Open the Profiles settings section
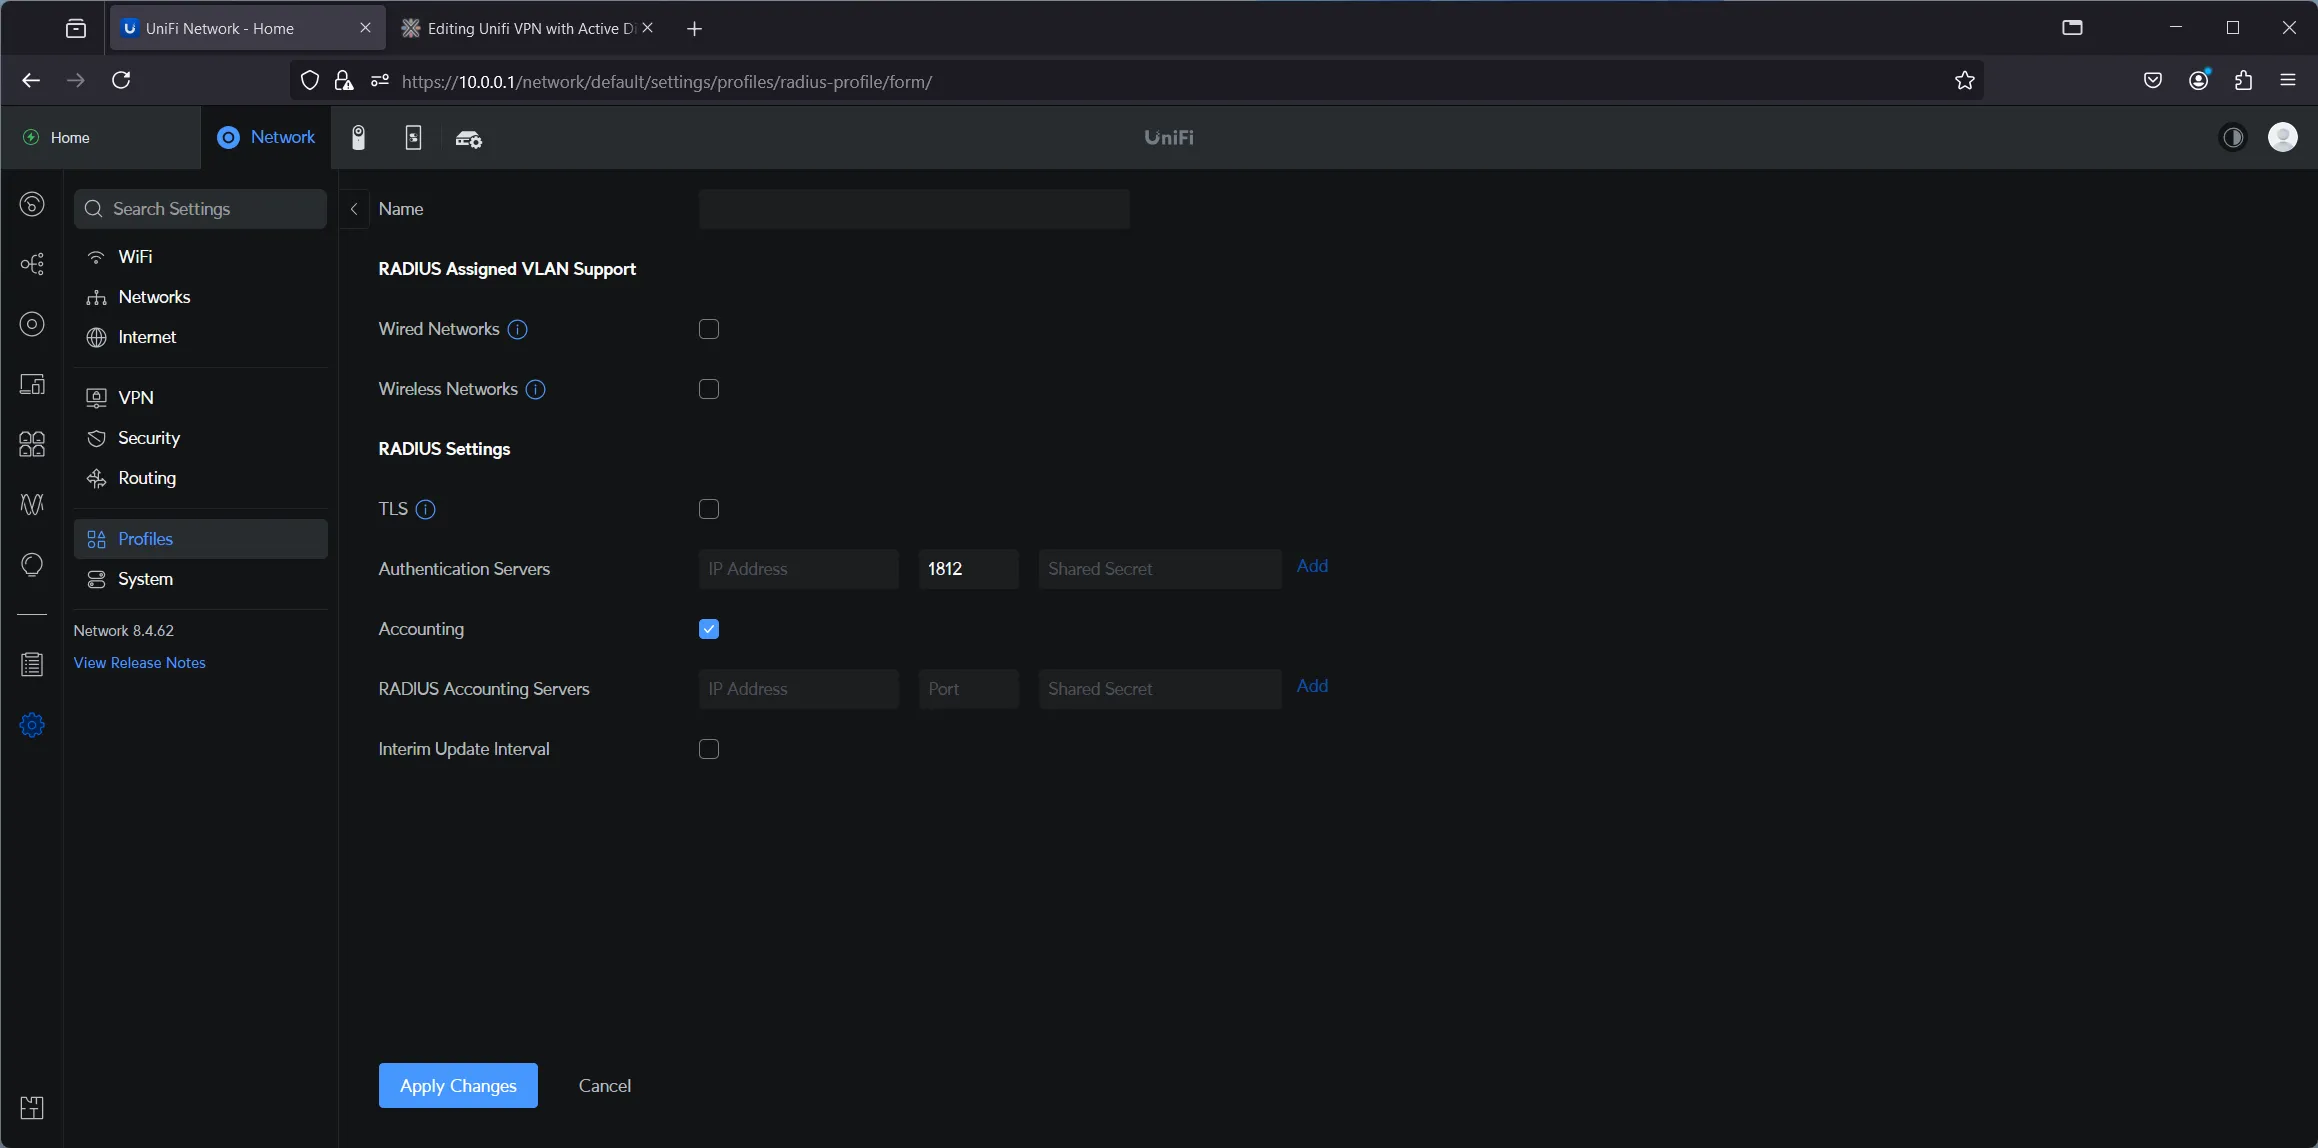 [200, 539]
